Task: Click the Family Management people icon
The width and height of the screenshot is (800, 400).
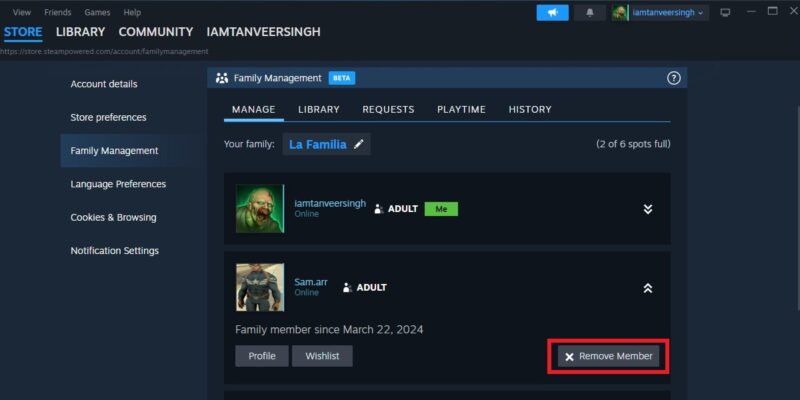Action: (x=222, y=78)
